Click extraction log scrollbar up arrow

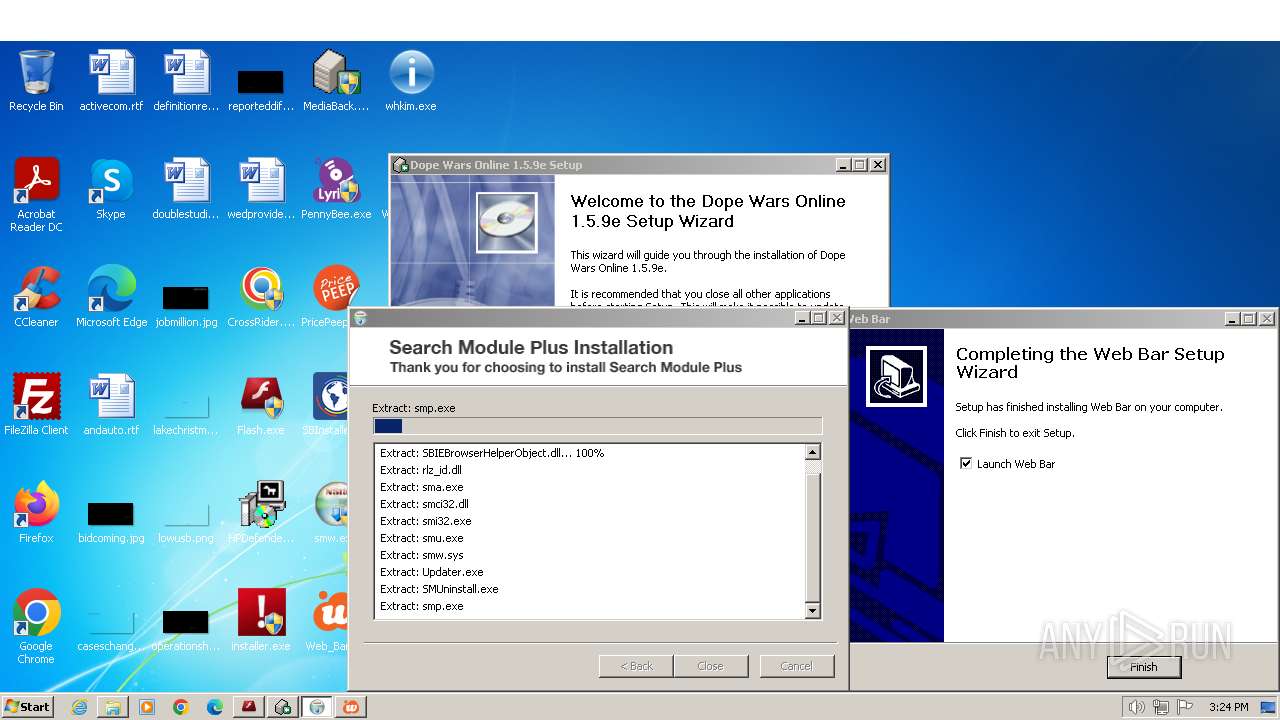[812, 453]
